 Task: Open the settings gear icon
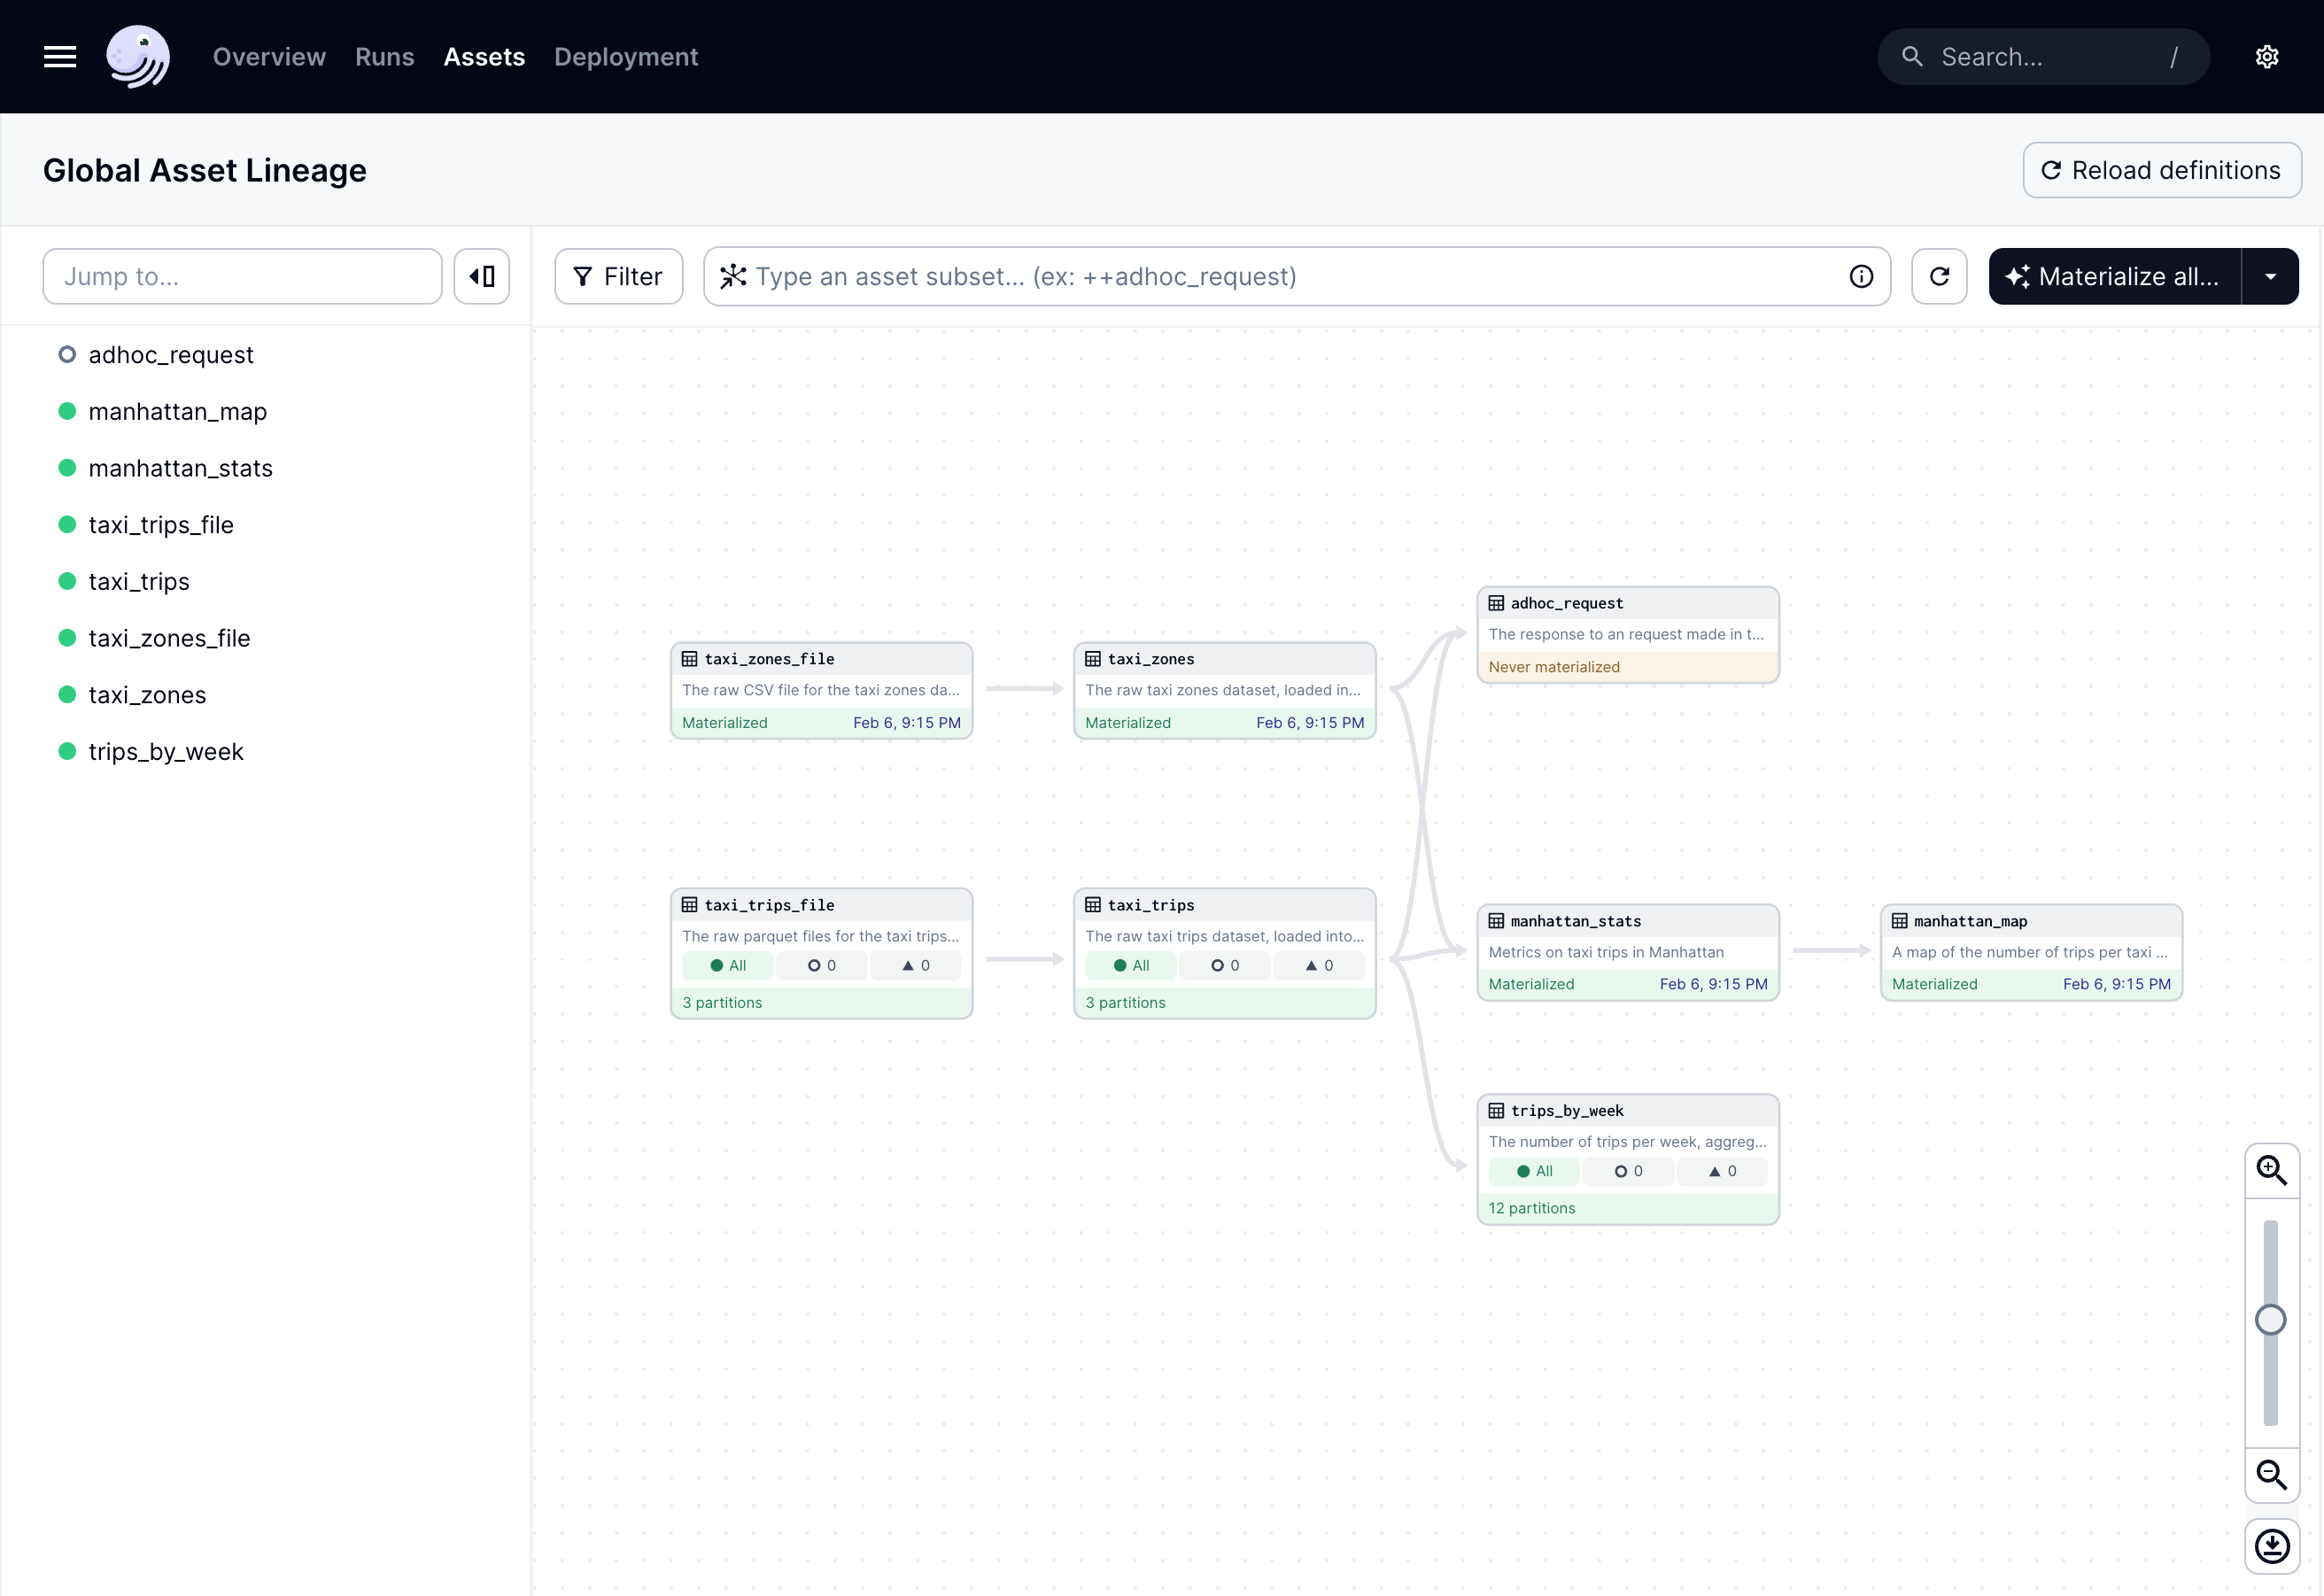(x=2267, y=57)
